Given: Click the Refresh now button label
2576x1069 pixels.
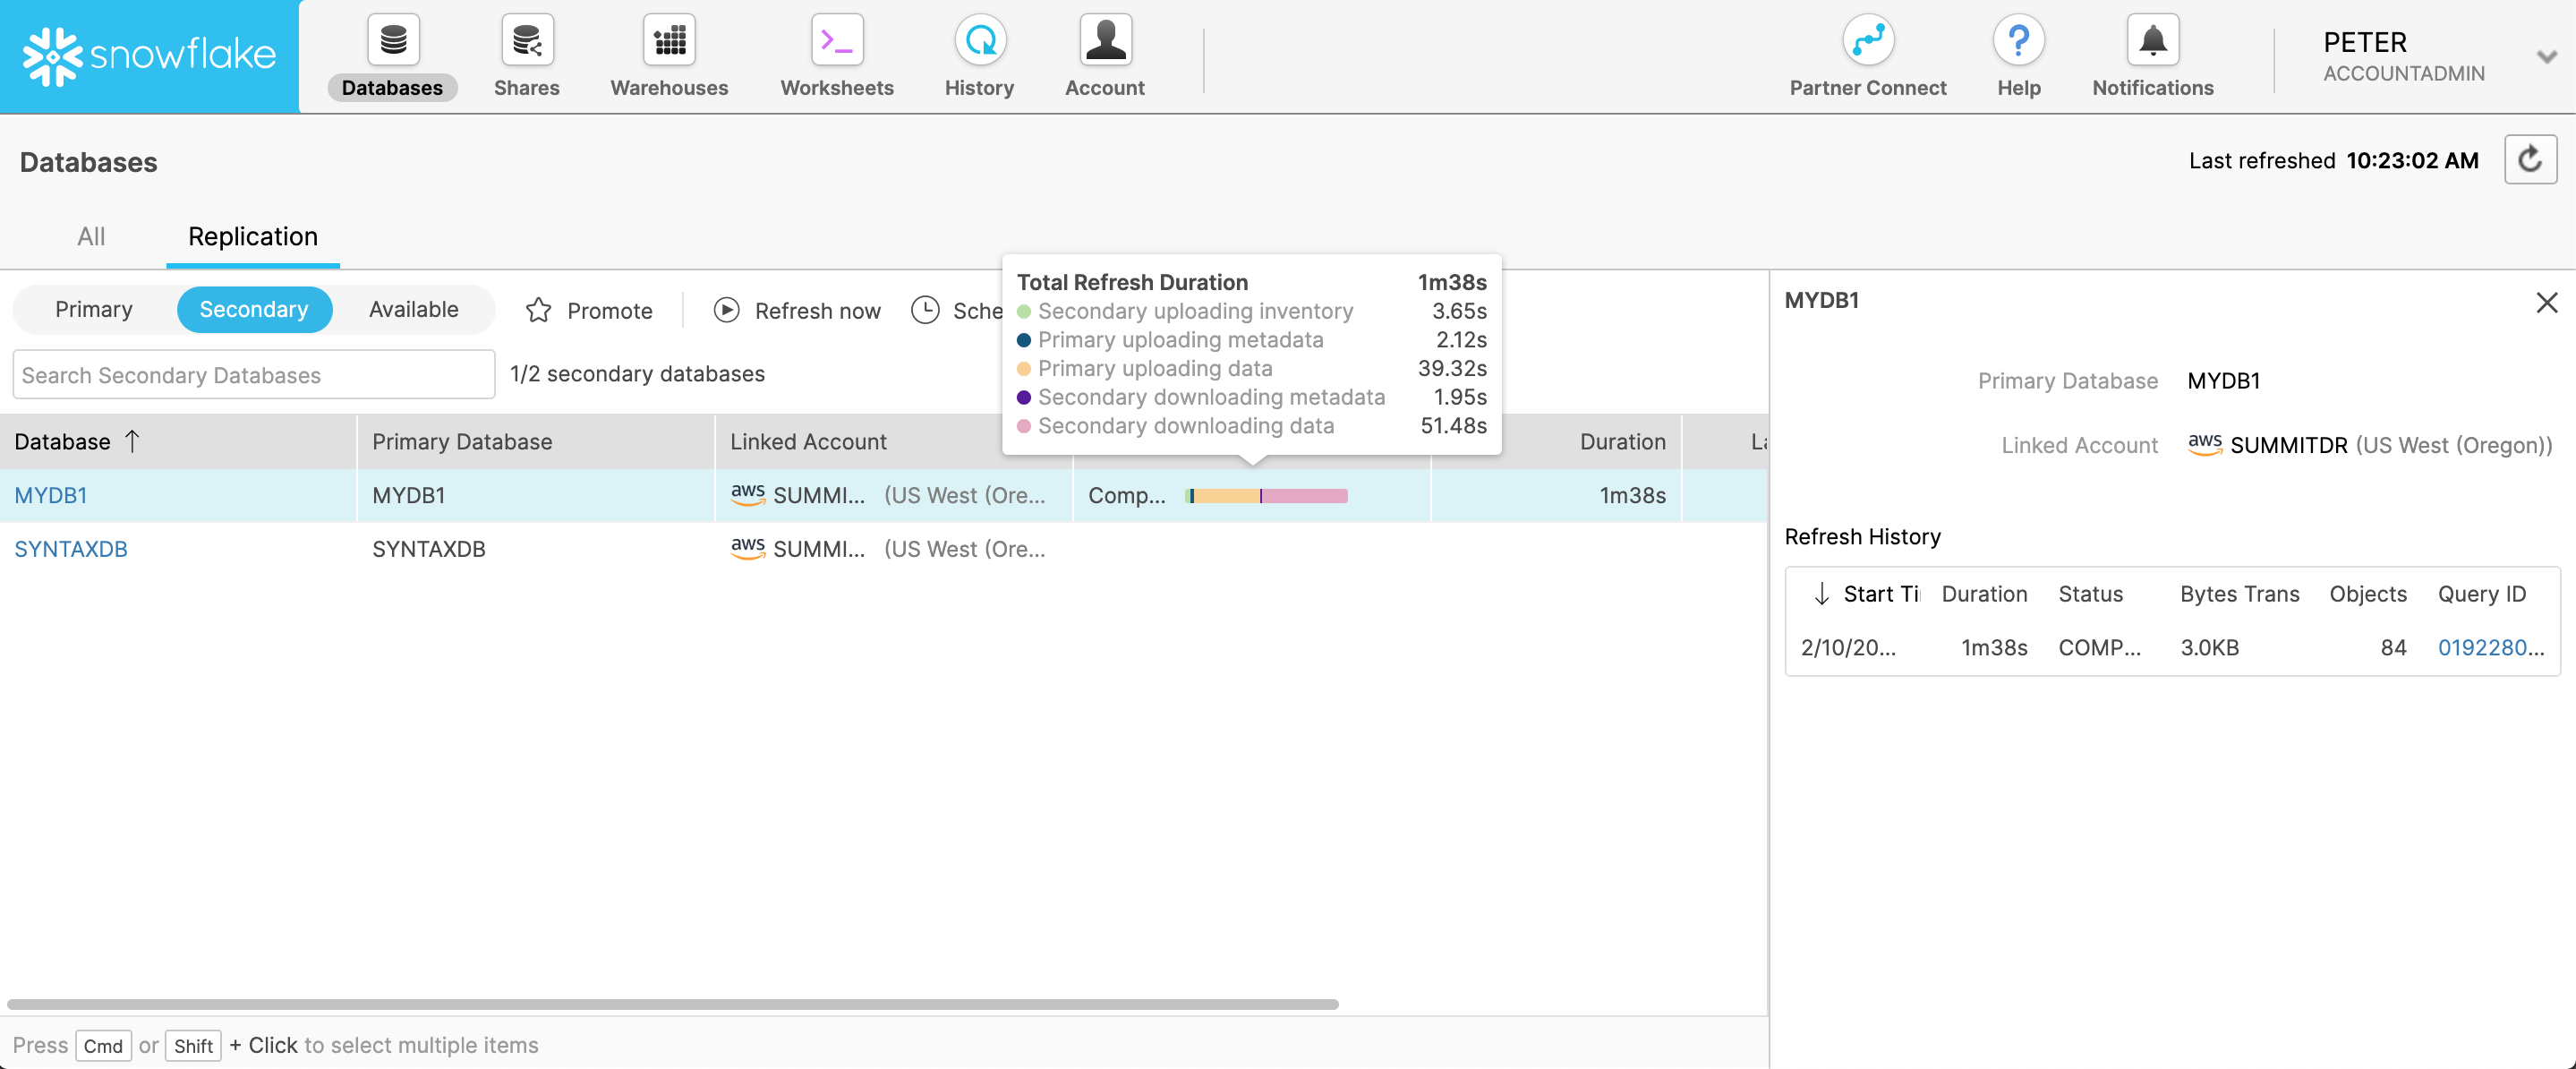Looking at the screenshot, I should click(817, 311).
